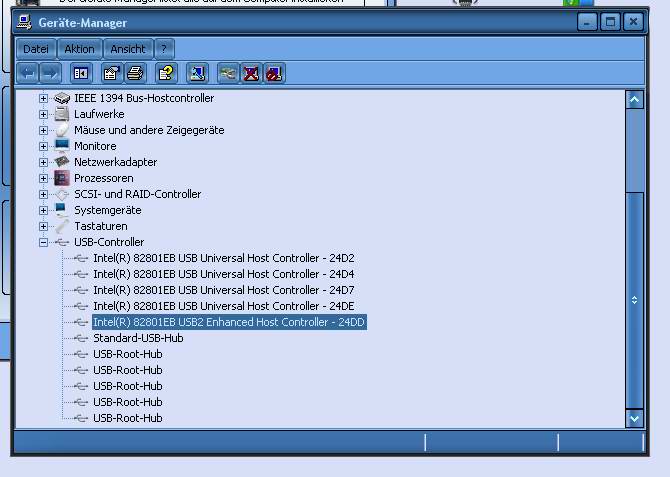Click the vertical scrollbar thumb
The image size is (670, 477).
click(635, 300)
